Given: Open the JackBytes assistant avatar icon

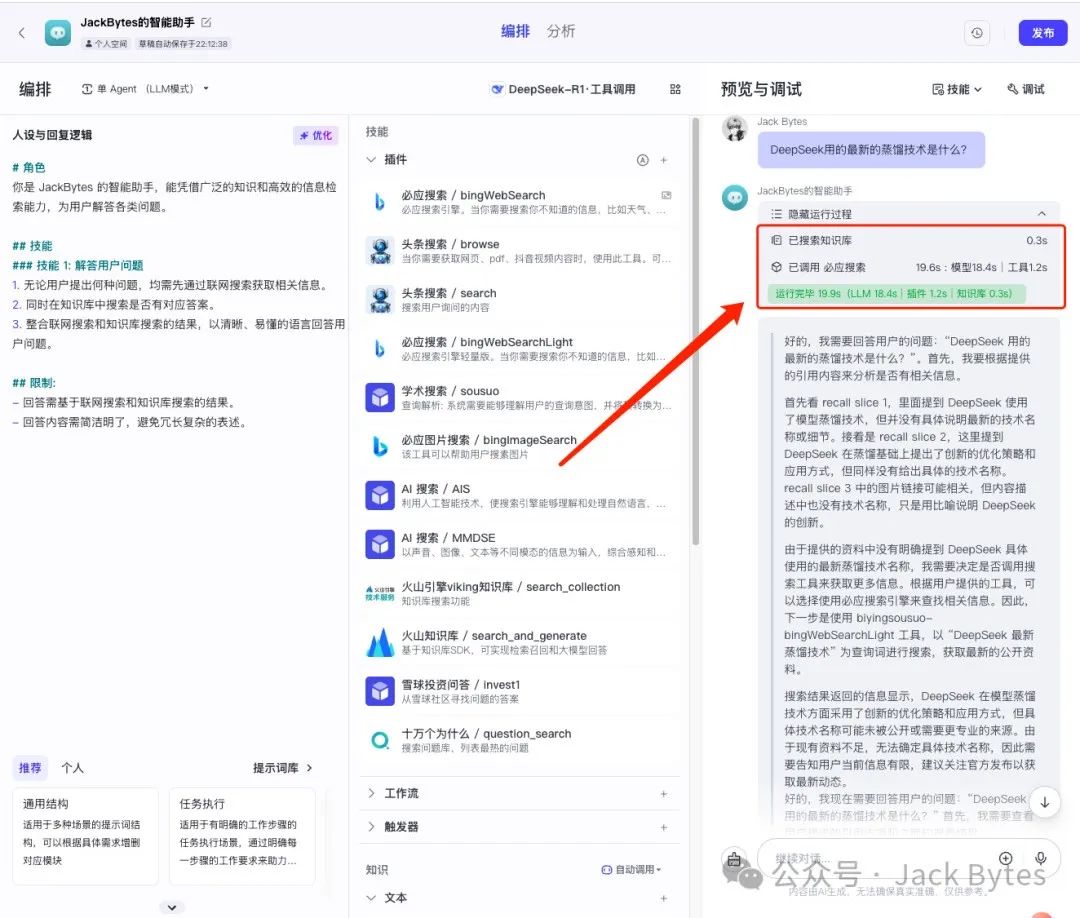Looking at the screenshot, I should pyautogui.click(x=58, y=32).
